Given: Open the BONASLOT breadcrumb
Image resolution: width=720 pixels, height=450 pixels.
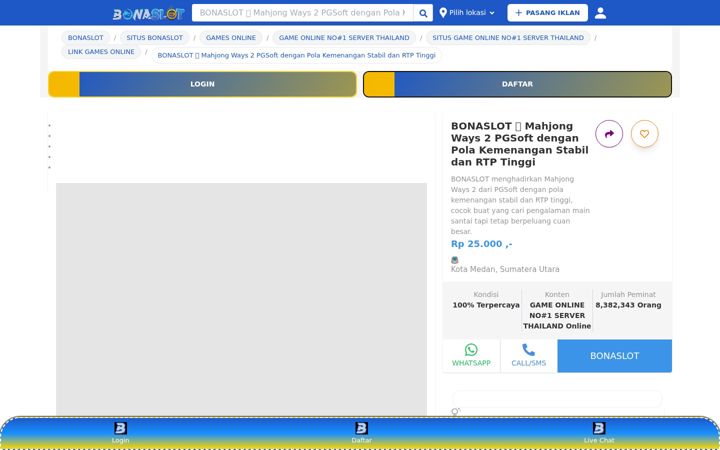Looking at the screenshot, I should (x=85, y=38).
